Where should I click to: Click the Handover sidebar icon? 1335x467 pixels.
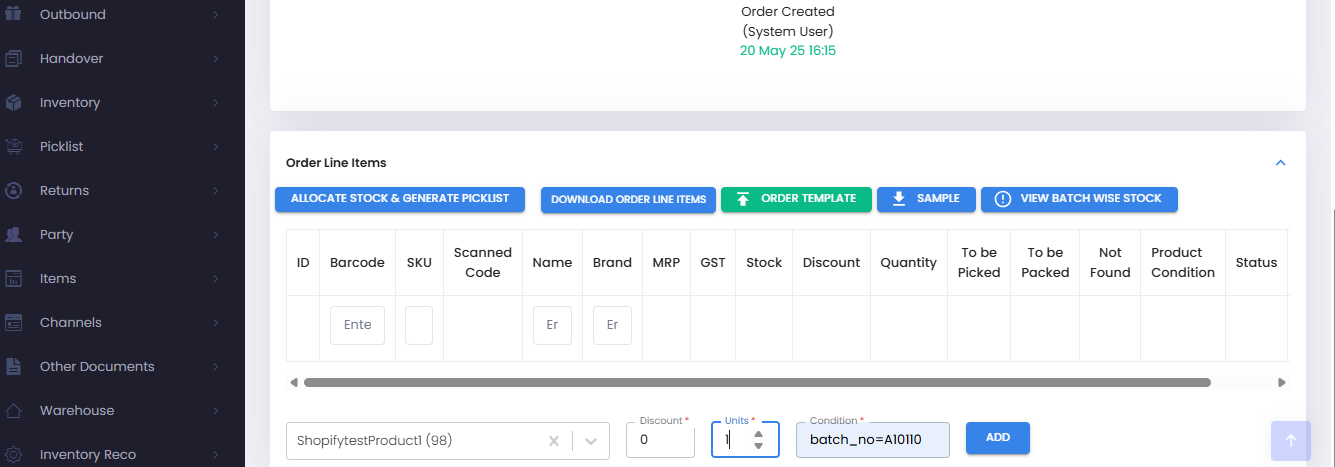pos(14,59)
